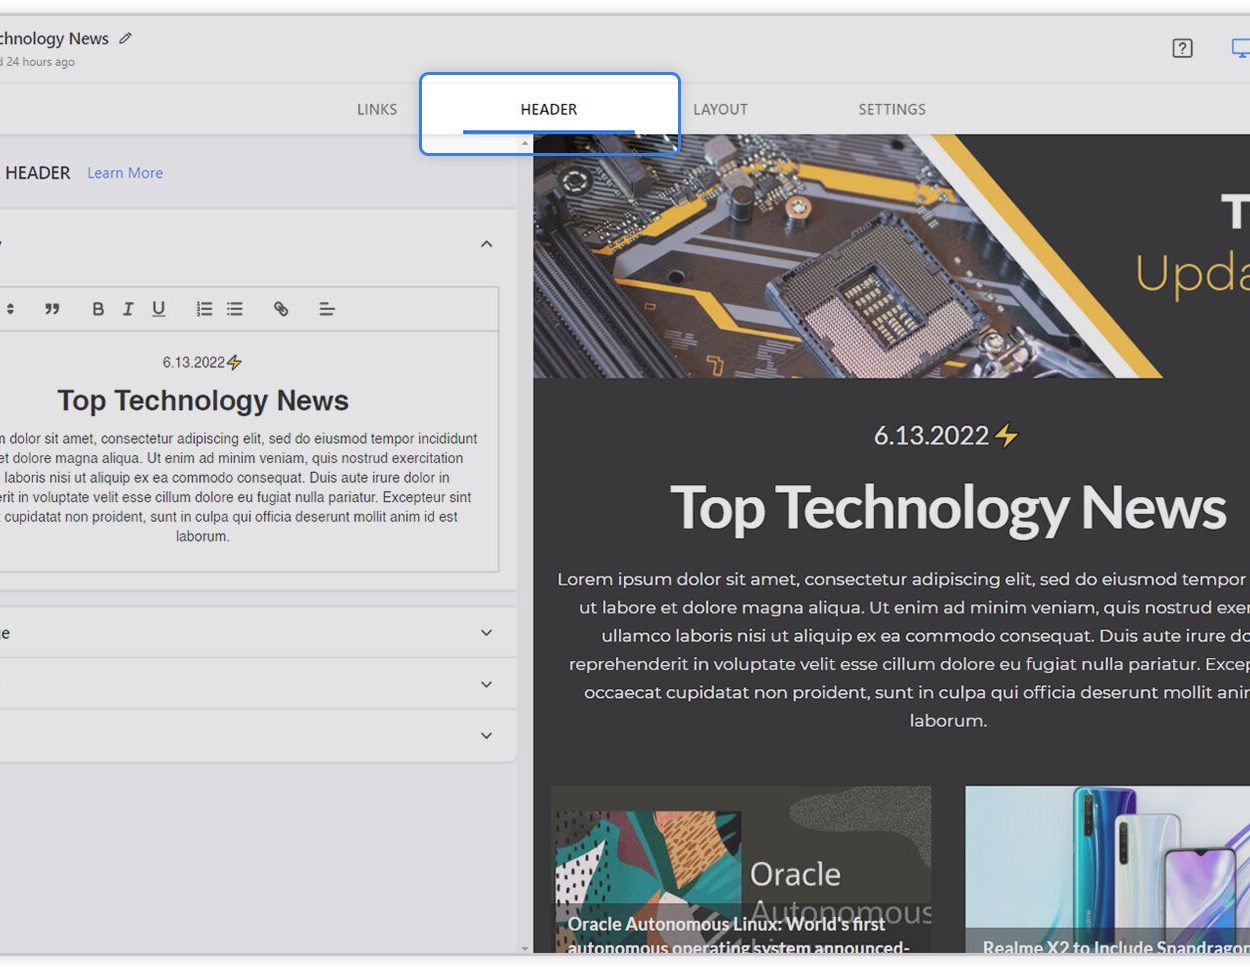1250x967 pixels.
Task: Insert a numbered list in the header text
Action: pyautogui.click(x=204, y=309)
